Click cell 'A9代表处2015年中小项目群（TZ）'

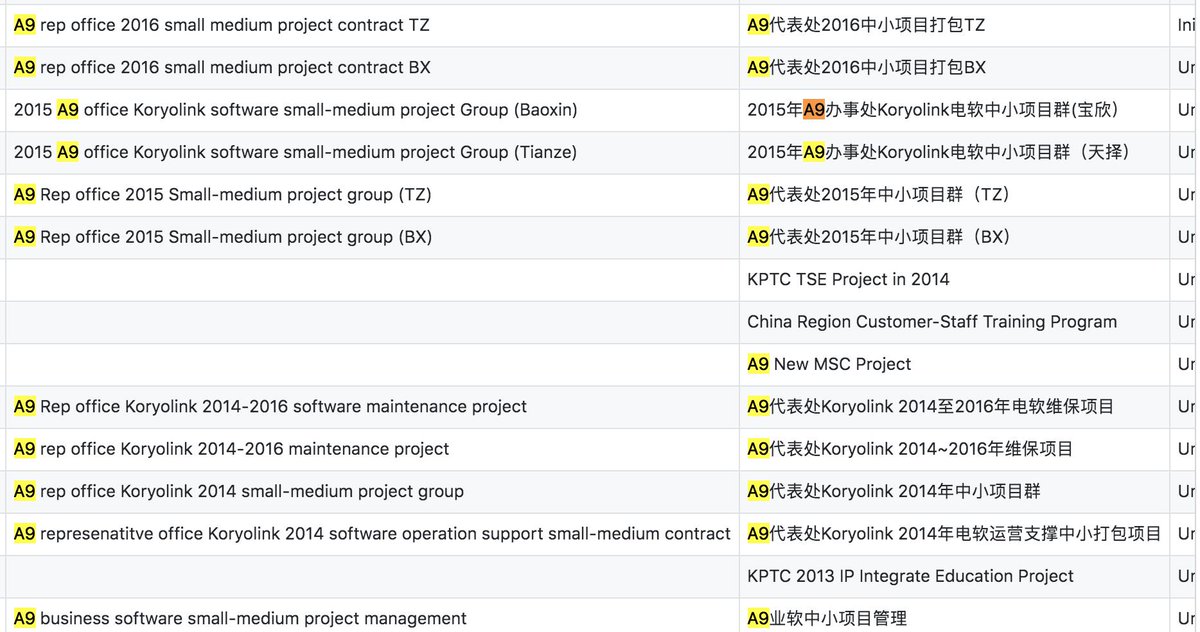point(955,195)
